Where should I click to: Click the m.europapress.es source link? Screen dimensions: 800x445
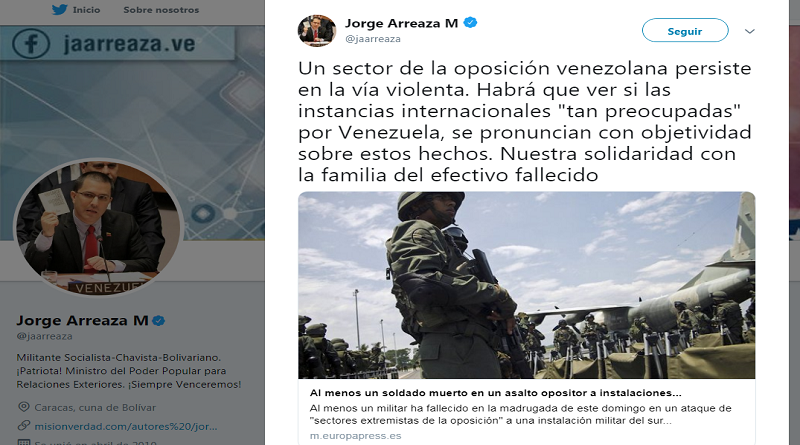tap(356, 436)
